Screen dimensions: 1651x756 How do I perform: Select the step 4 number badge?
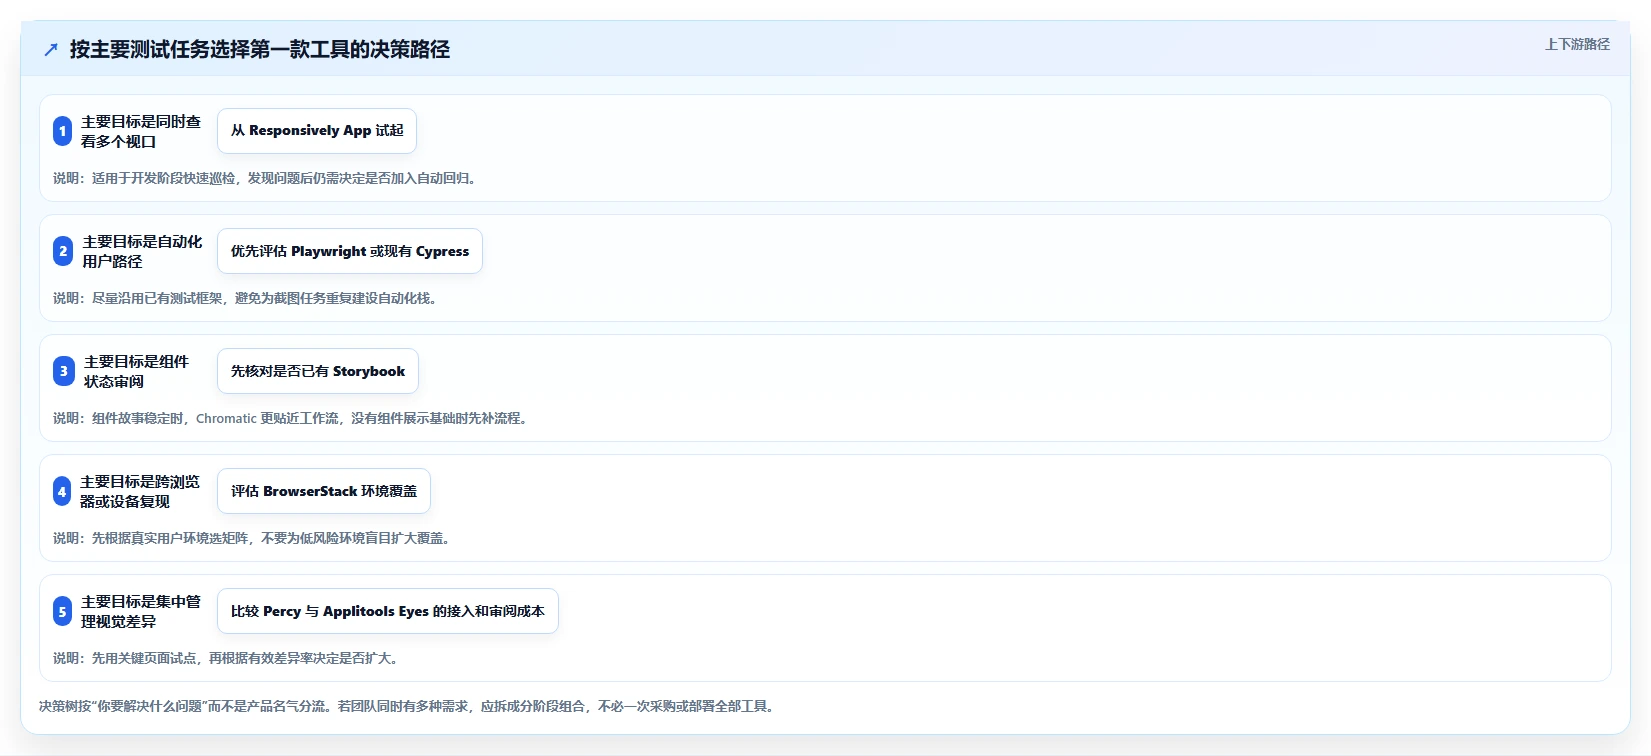coord(62,491)
